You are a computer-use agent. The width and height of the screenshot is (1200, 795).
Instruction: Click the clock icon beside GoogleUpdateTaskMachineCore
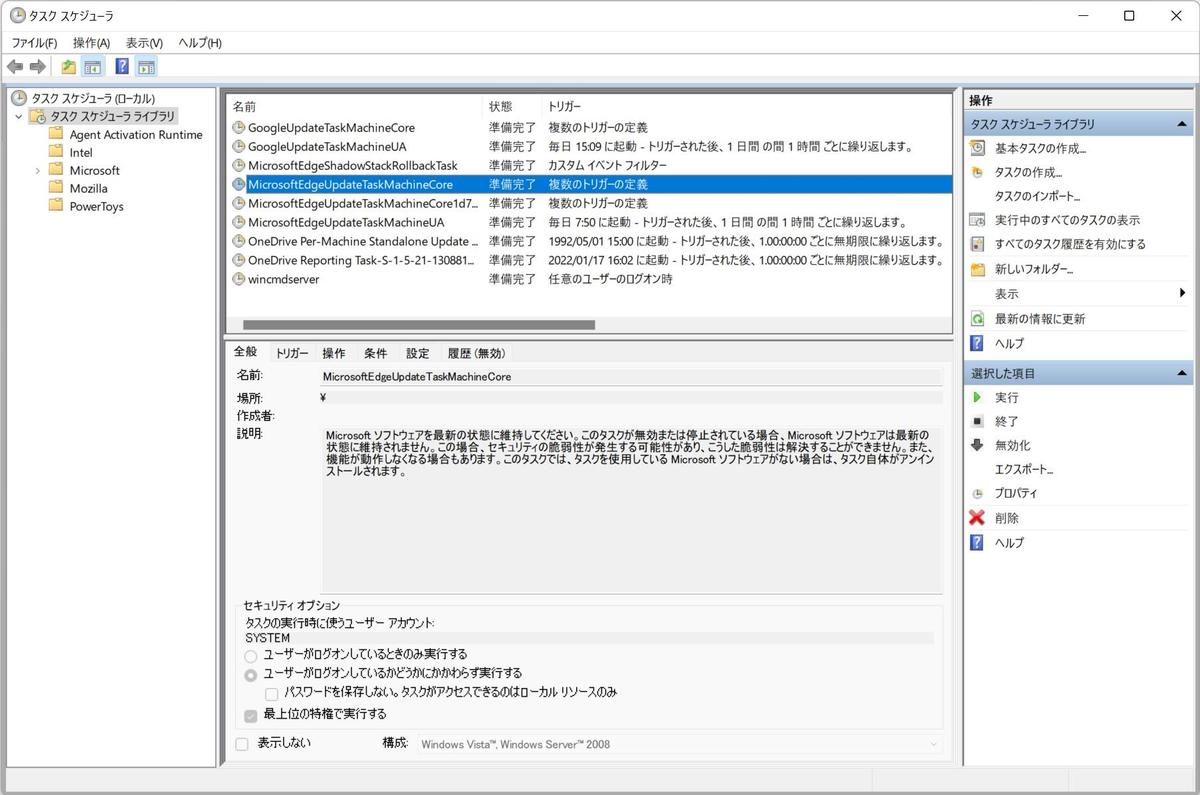click(238, 128)
